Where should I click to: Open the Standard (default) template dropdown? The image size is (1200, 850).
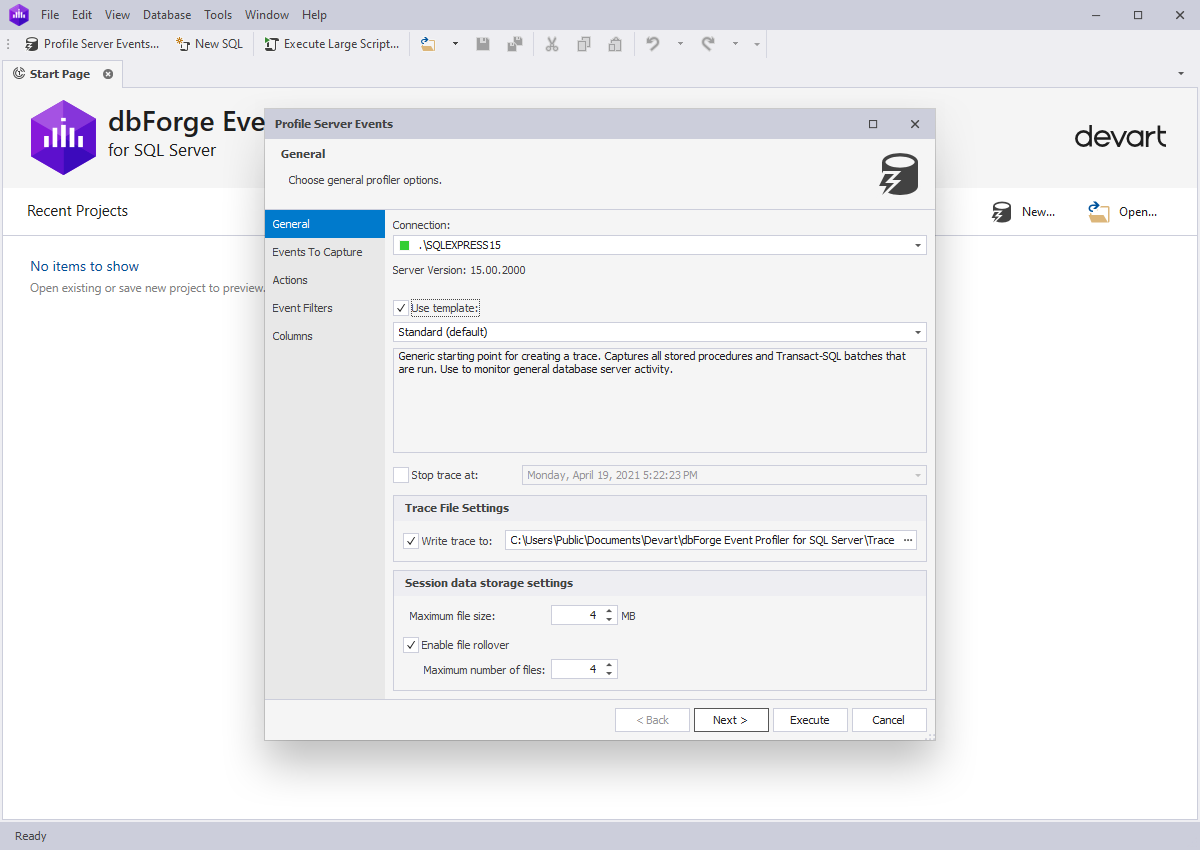[x=917, y=331]
